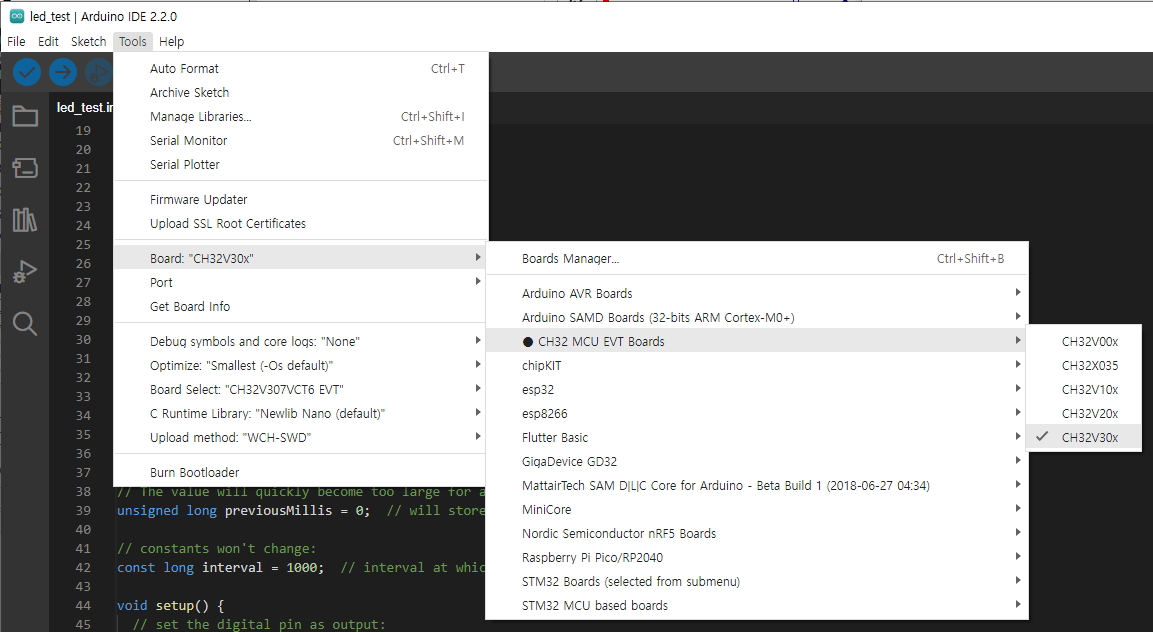Screen dimensions: 1153x632
Task: Select Firmware Updater entry
Action: tap(301, 199)
